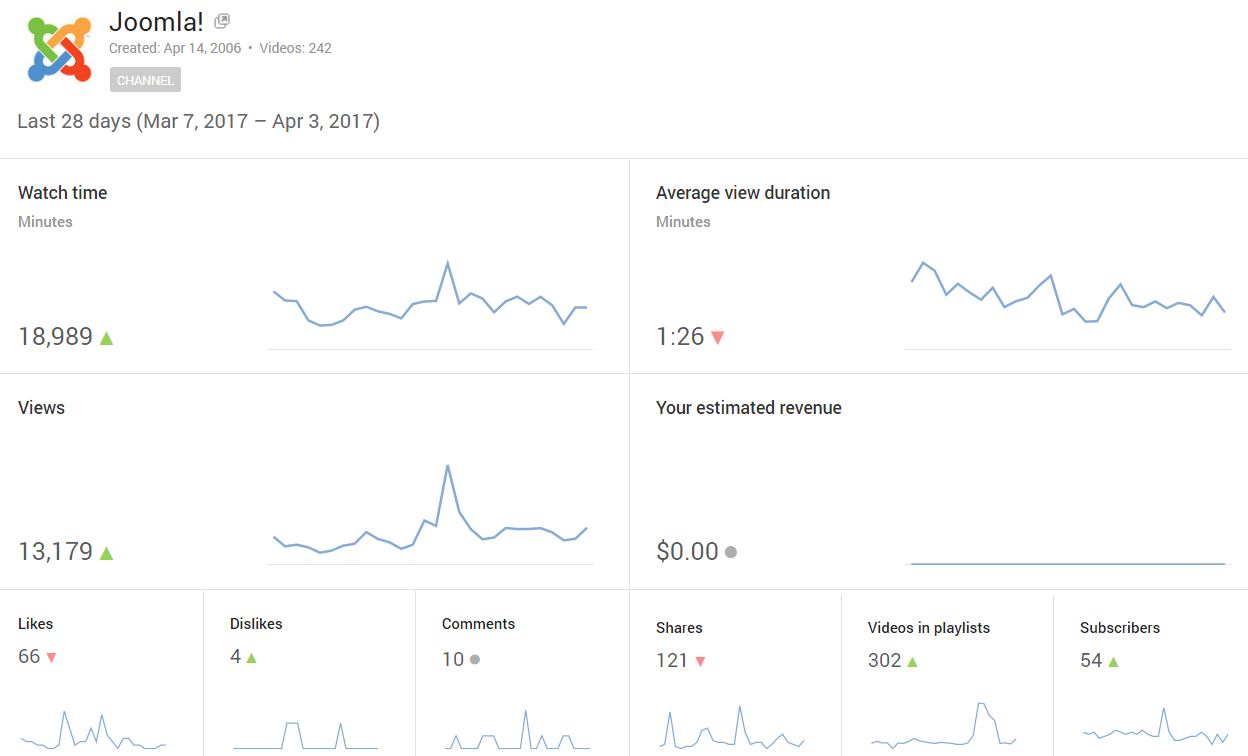The width and height of the screenshot is (1248, 756).
Task: Click the green up arrow beside 54 subscribers
Action: tap(1113, 662)
